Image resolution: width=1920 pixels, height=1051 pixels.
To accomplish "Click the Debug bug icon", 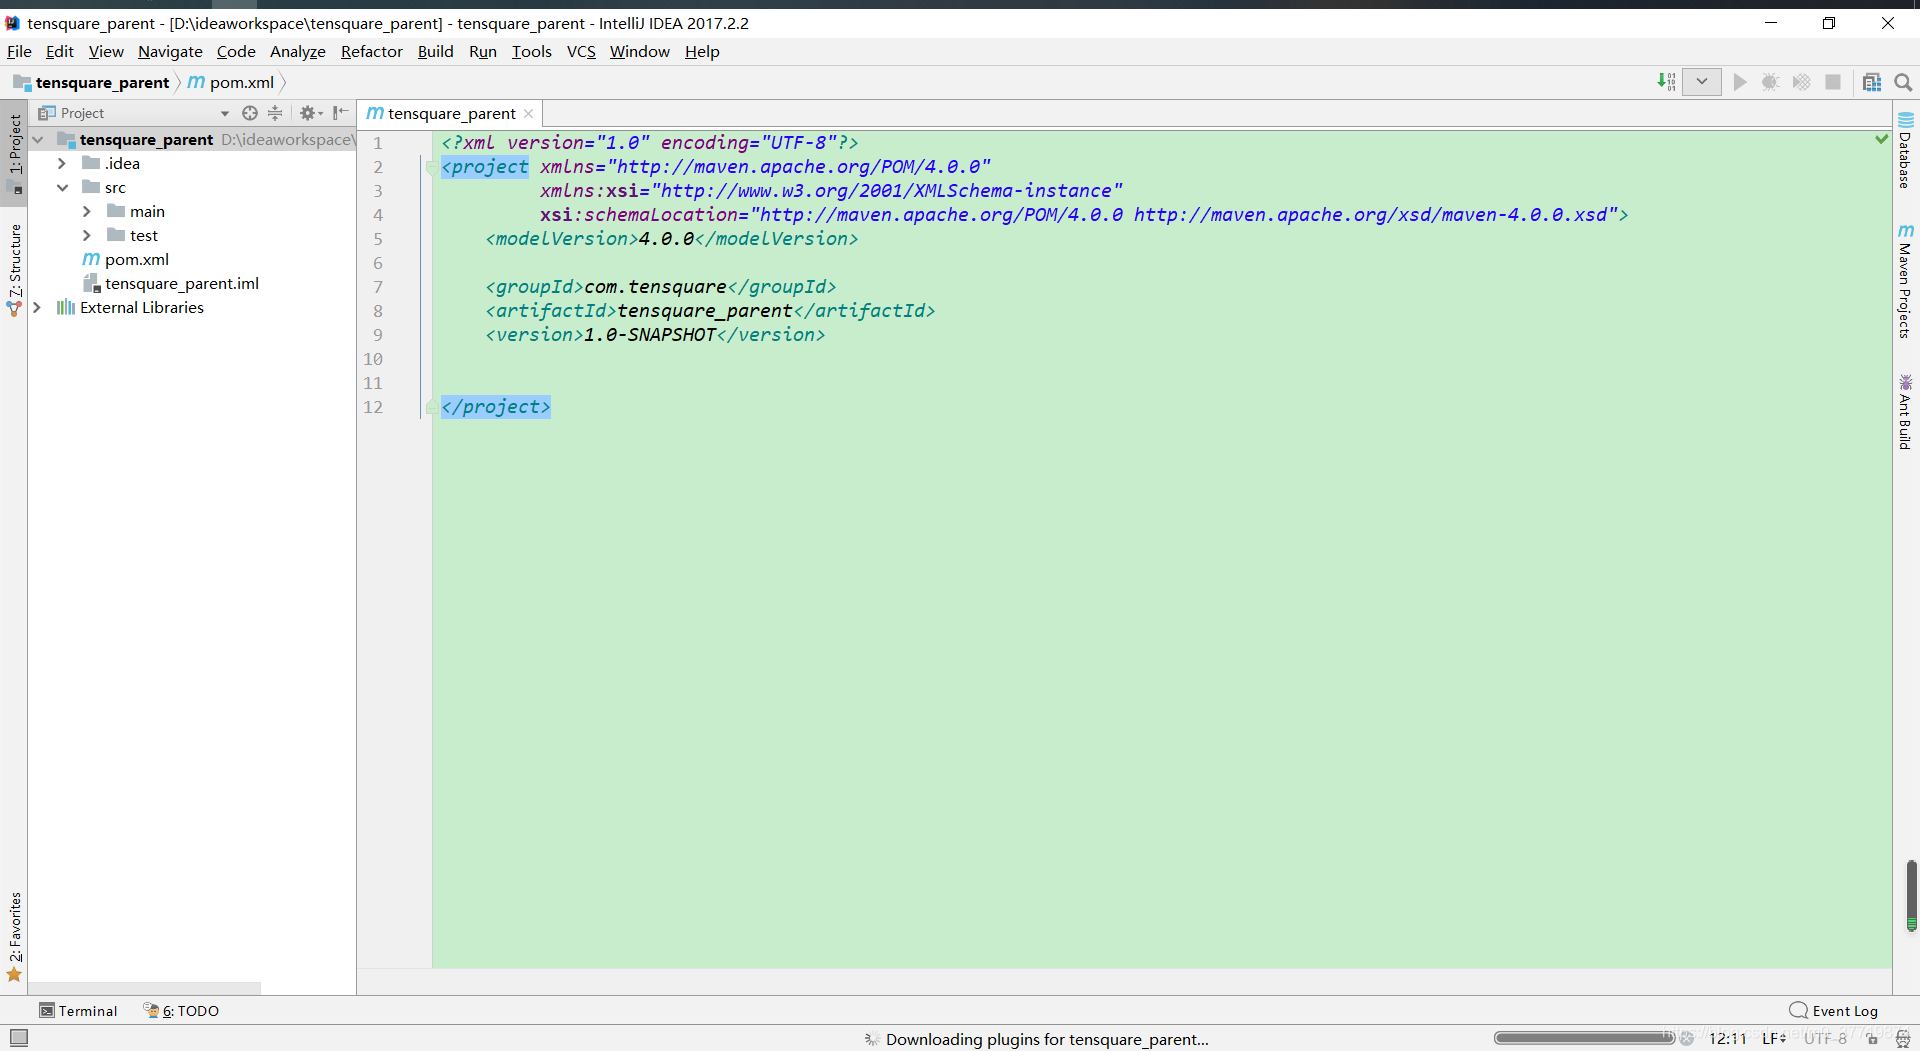I will pos(1770,82).
